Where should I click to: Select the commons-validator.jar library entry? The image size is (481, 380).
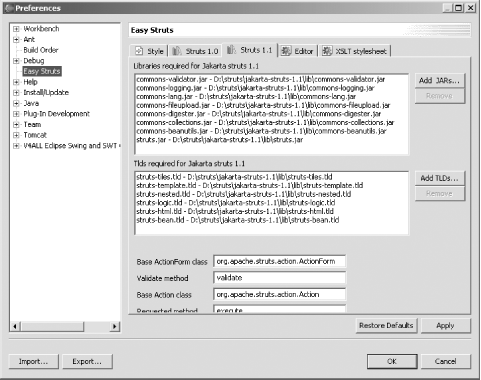click(x=261, y=79)
